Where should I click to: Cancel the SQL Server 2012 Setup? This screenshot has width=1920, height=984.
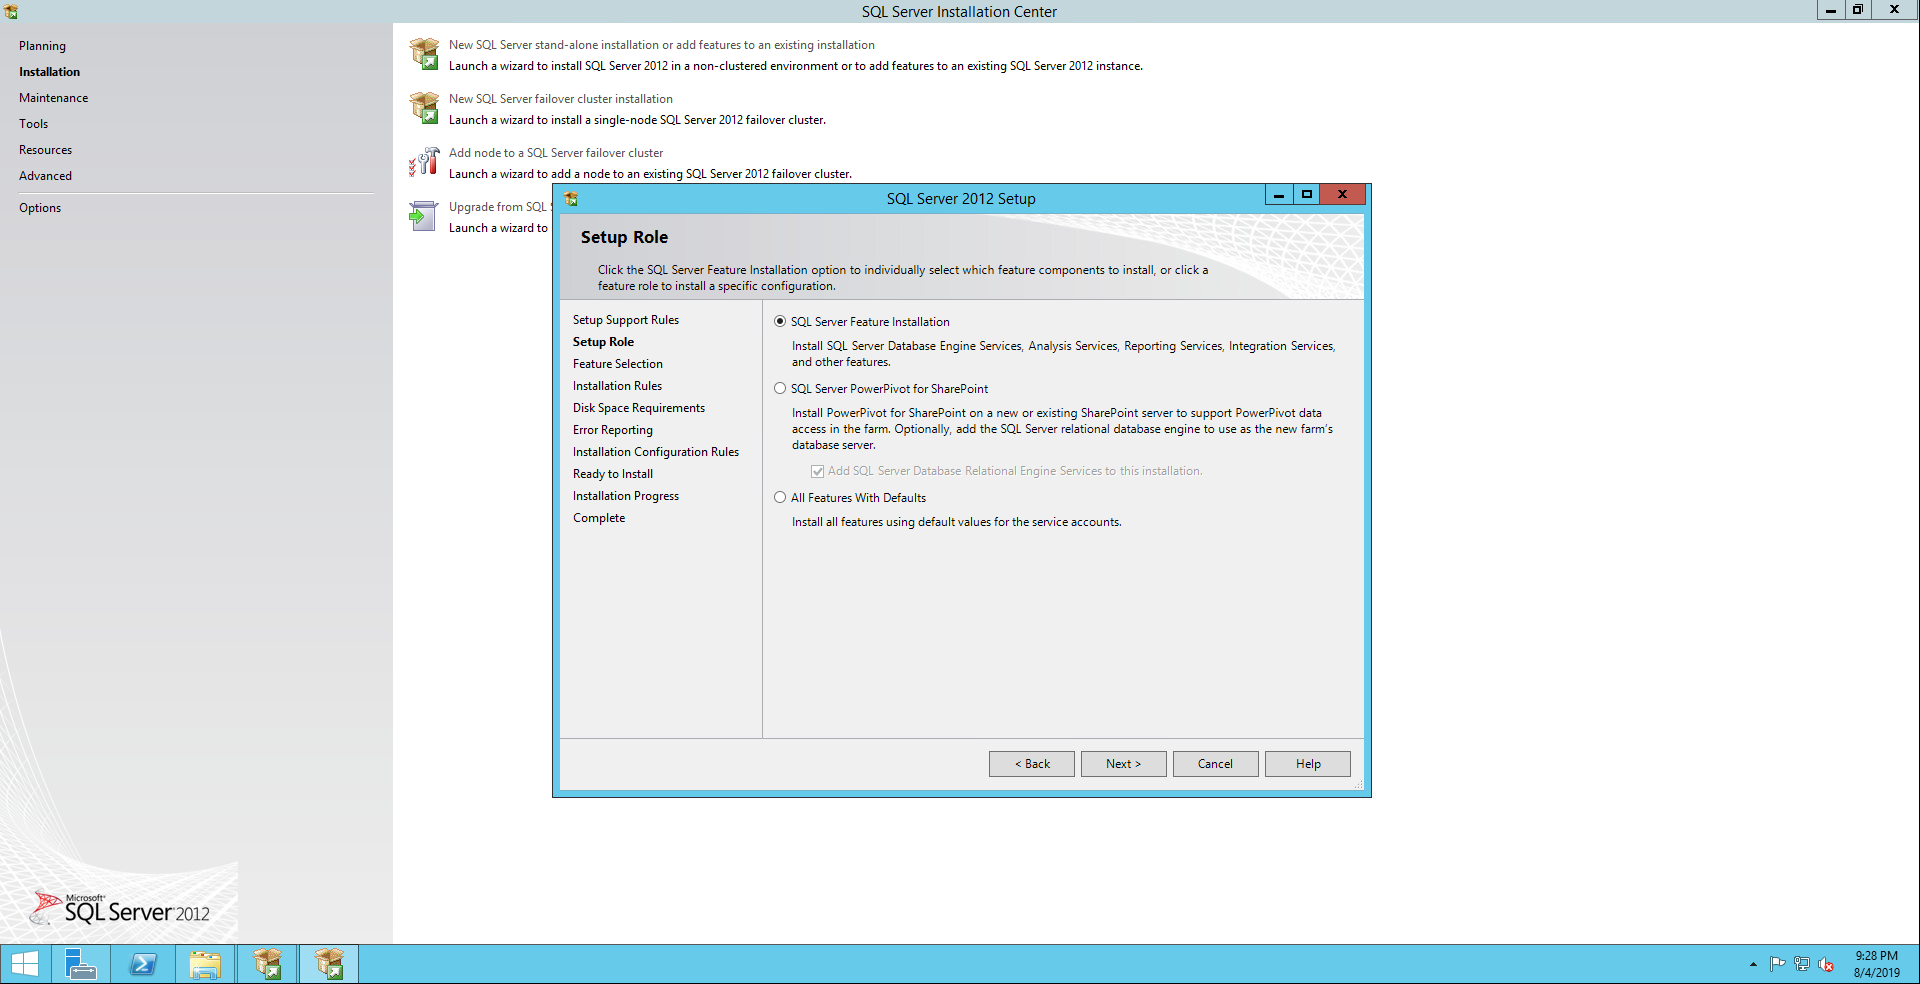(1215, 764)
